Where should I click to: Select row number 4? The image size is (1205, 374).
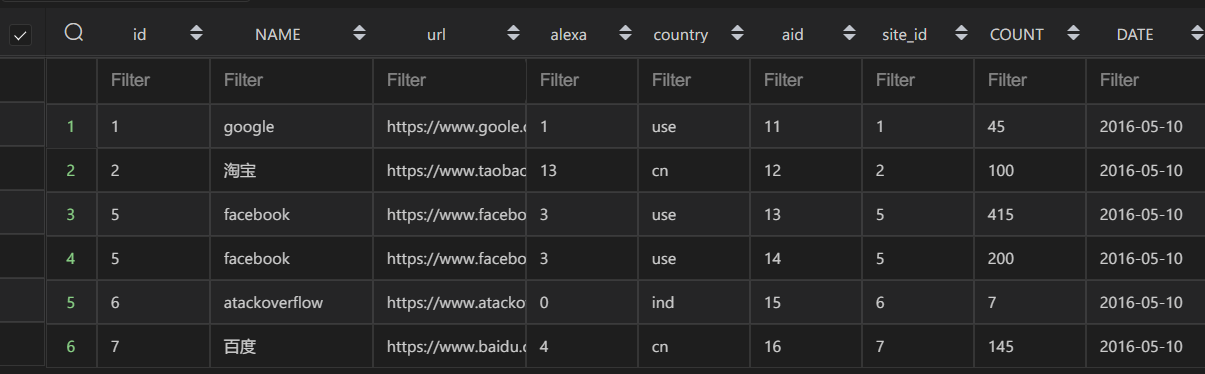point(71,258)
